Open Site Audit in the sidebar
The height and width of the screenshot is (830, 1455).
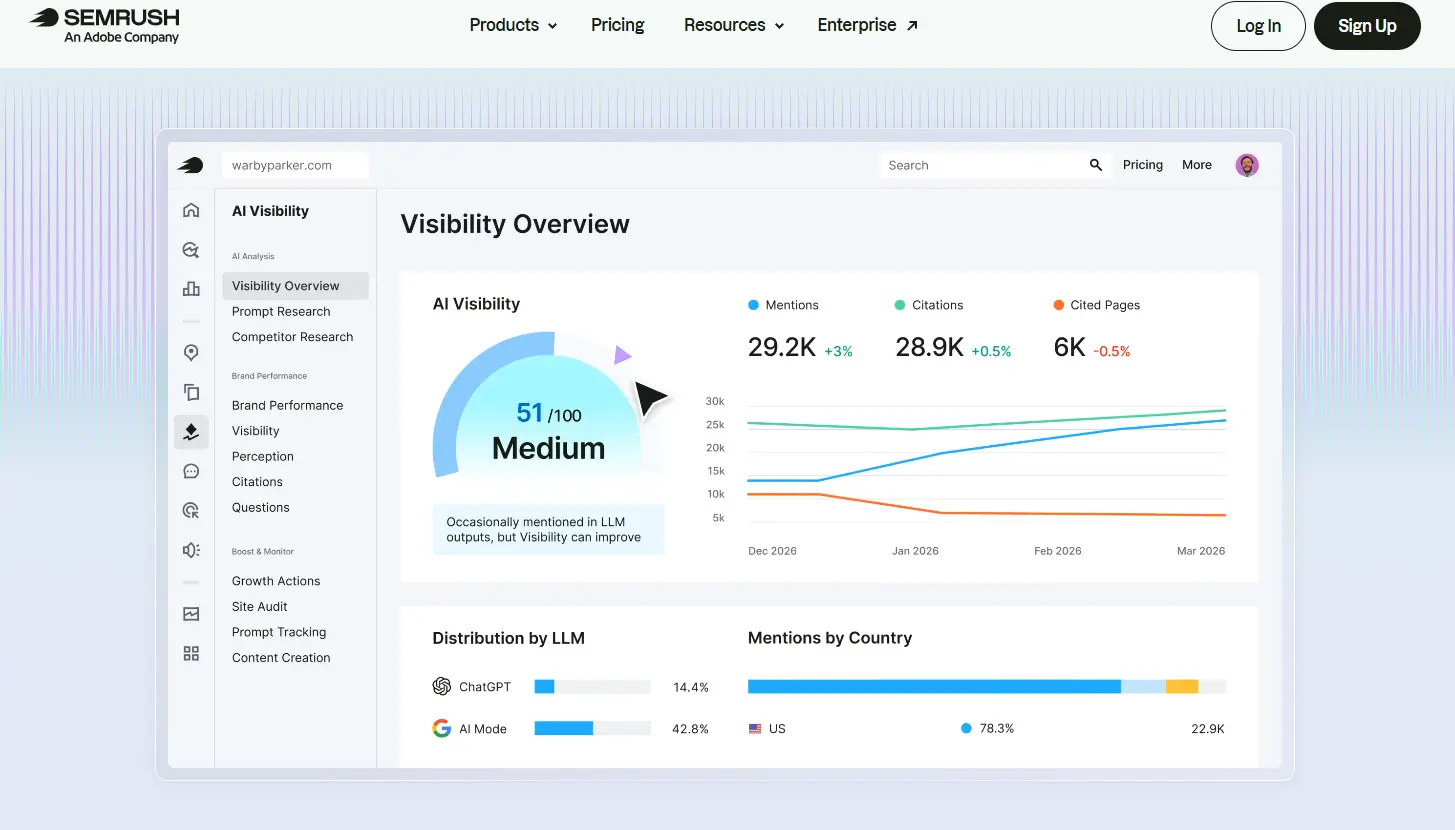pos(259,607)
